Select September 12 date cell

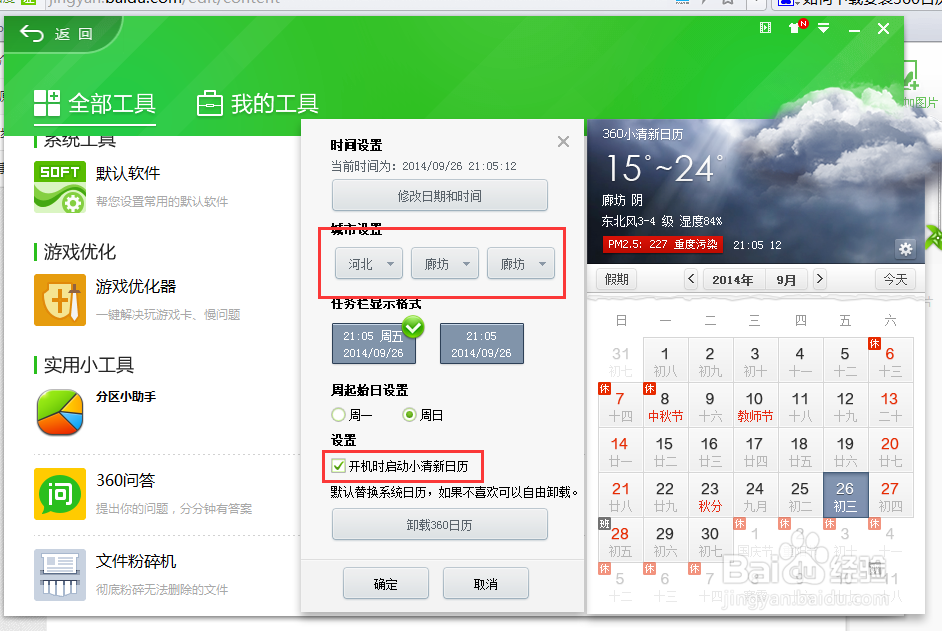tap(845, 405)
